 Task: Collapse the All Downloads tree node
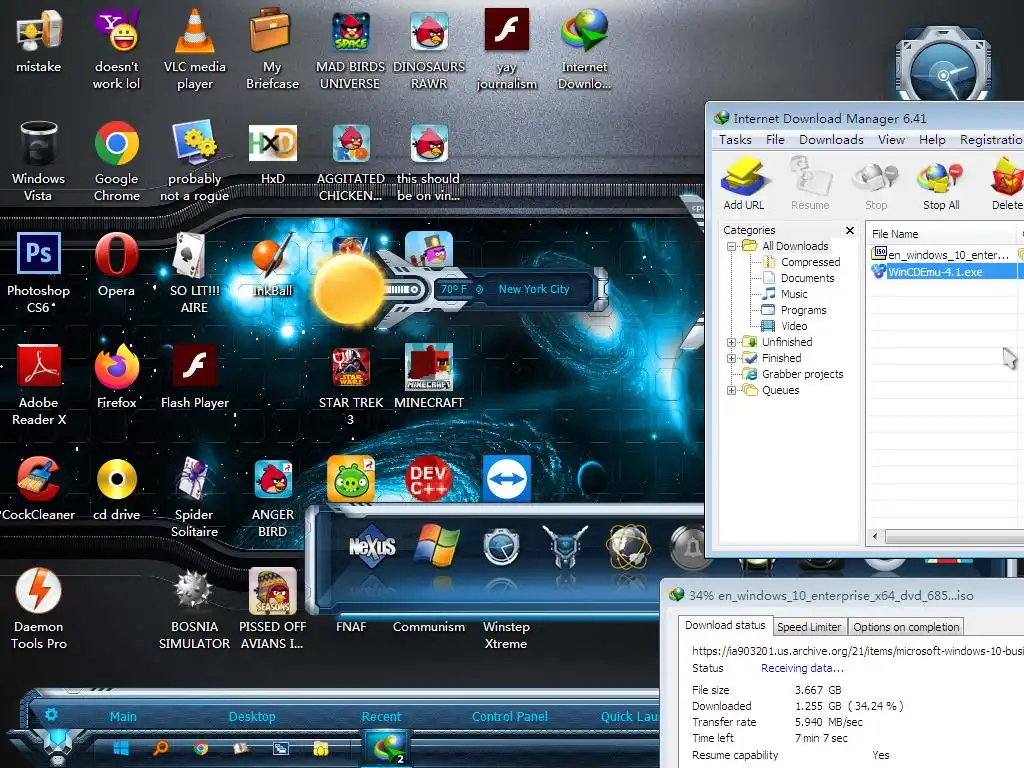731,246
